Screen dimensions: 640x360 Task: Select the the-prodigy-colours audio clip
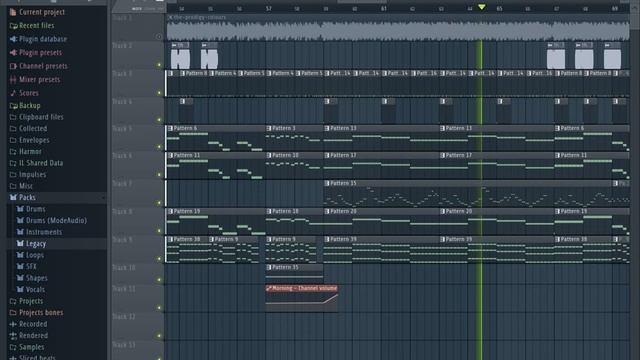(398, 27)
